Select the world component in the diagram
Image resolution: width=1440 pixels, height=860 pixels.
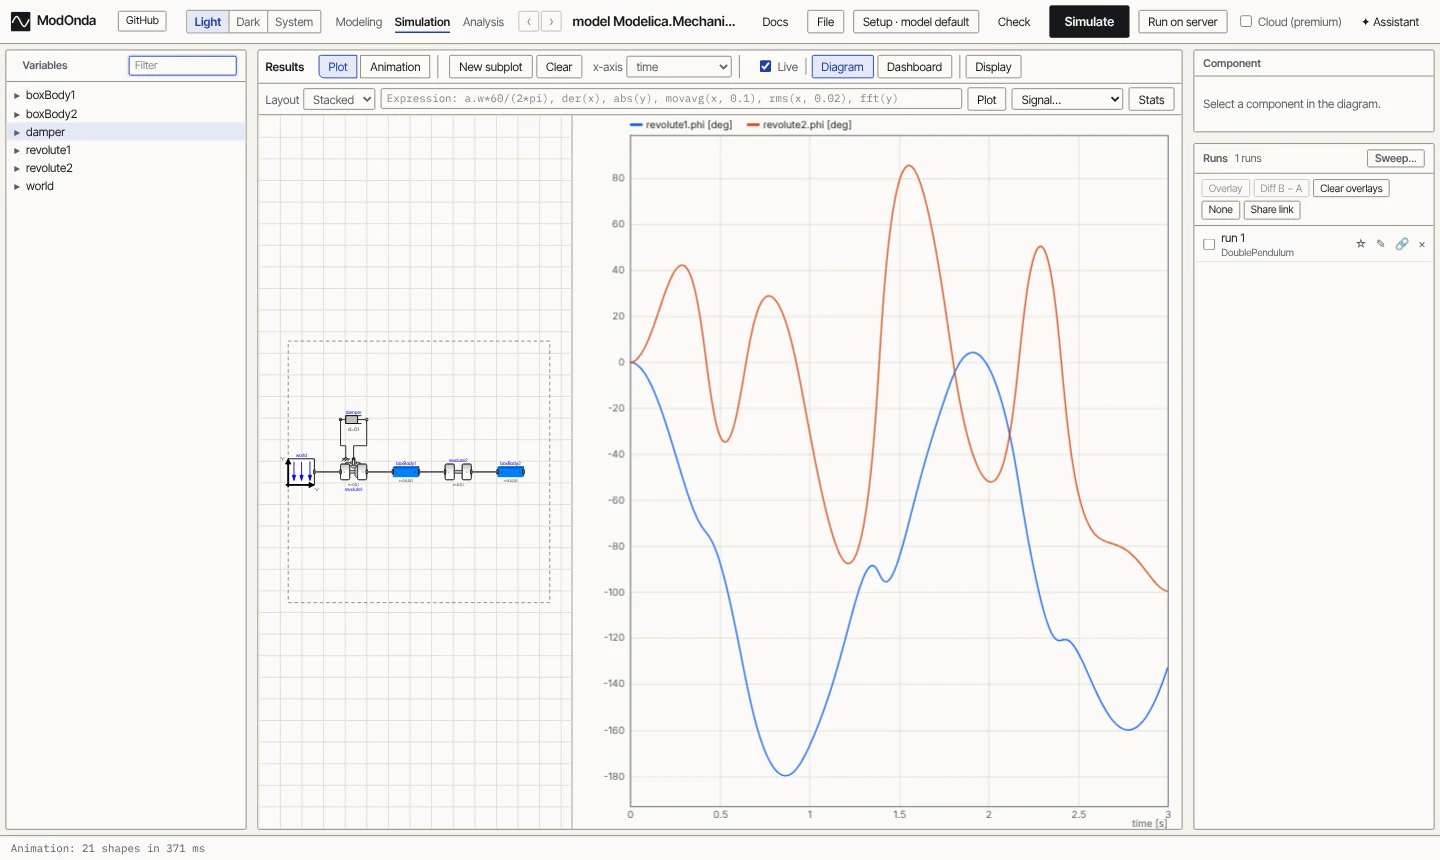301,471
